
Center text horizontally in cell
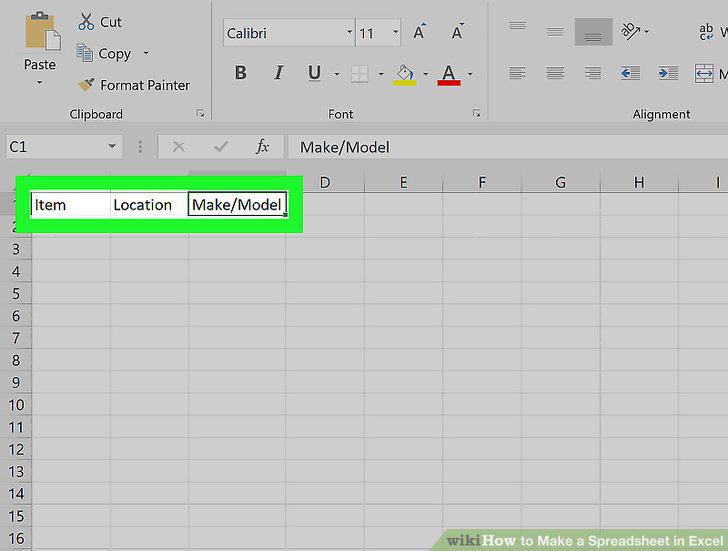pyautogui.click(x=555, y=73)
